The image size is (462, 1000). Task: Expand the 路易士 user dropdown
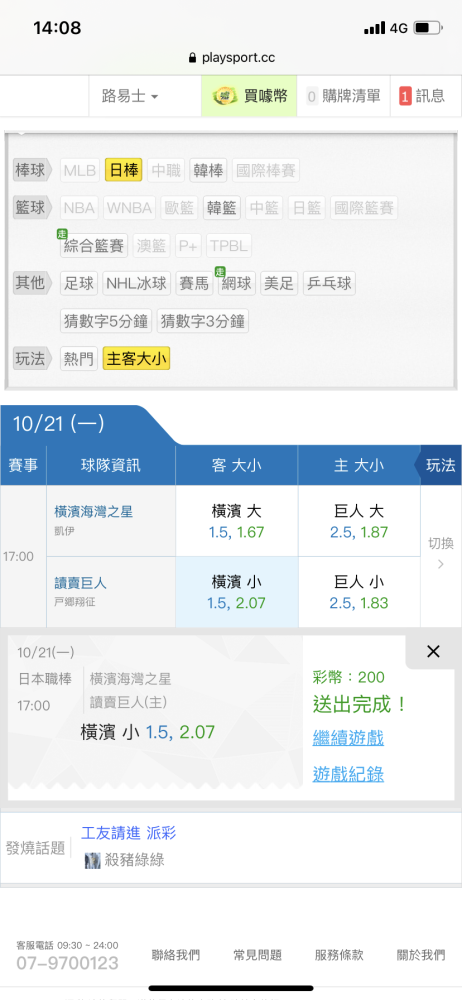point(130,96)
